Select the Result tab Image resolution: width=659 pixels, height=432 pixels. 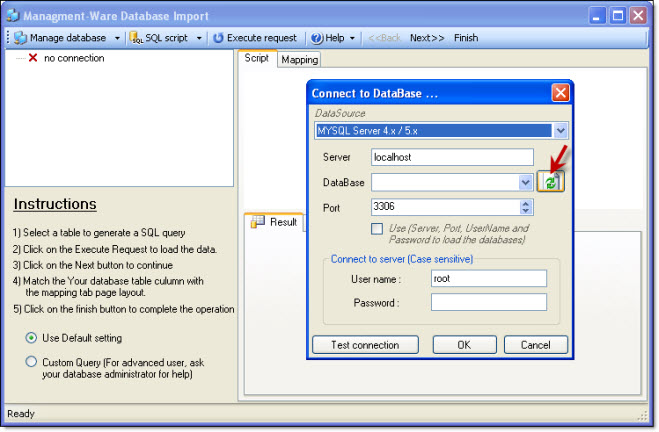(x=274, y=222)
